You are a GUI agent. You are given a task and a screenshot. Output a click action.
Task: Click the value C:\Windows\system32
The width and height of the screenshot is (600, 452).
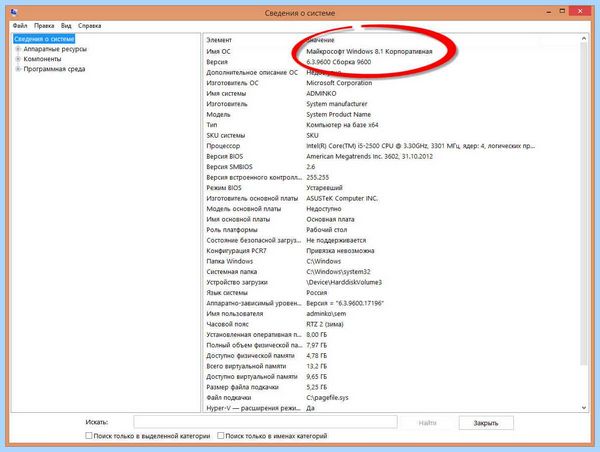pos(338,272)
